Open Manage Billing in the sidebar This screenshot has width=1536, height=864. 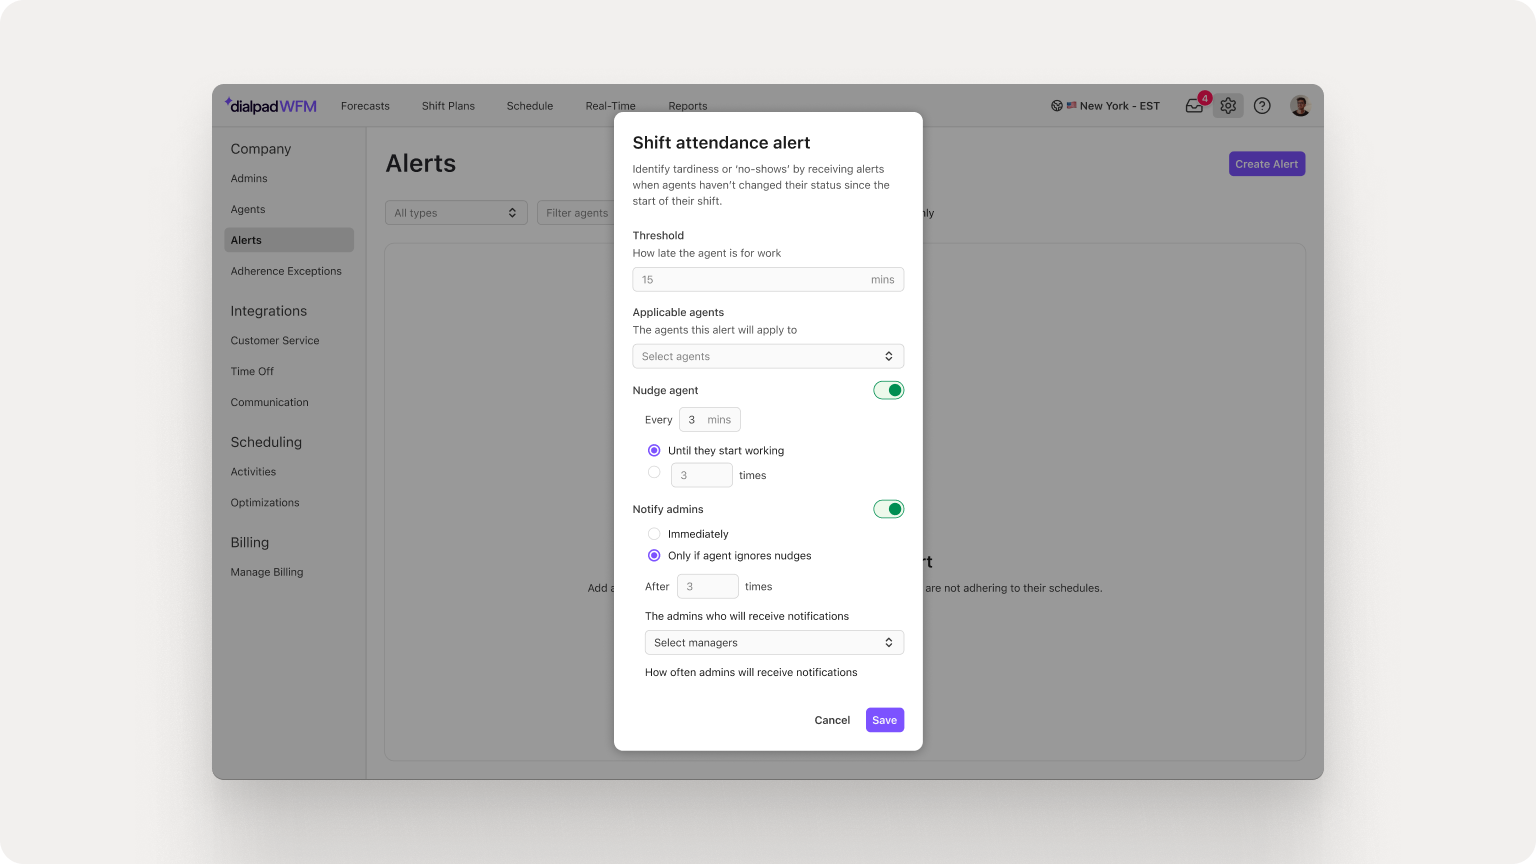pyautogui.click(x=267, y=572)
